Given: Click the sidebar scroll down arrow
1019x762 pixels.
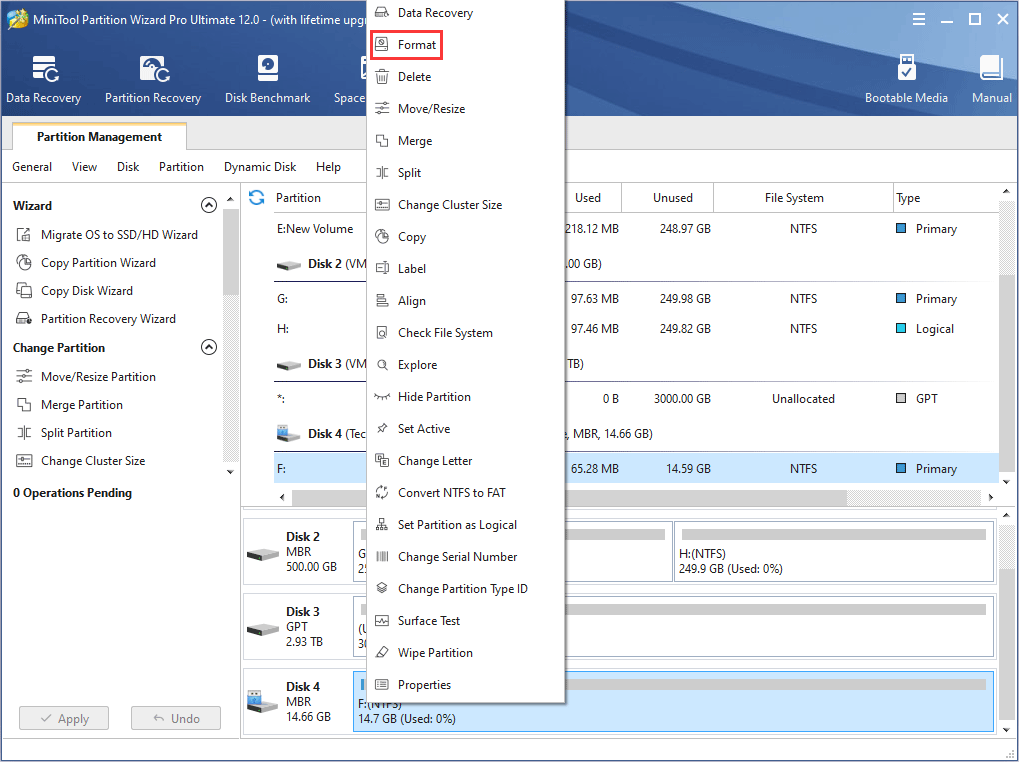Looking at the screenshot, I should coord(230,472).
